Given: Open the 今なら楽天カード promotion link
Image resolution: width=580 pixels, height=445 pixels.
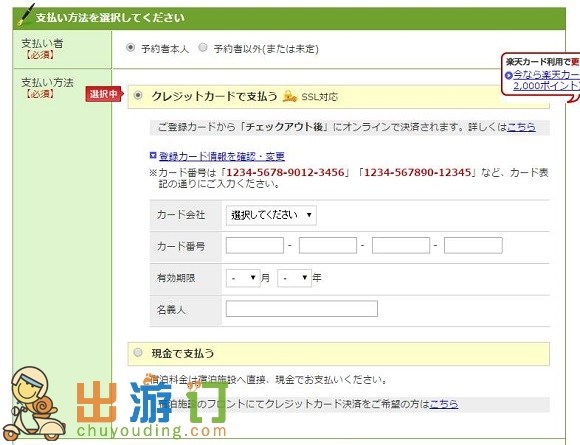Looking at the screenshot, I should [x=547, y=80].
